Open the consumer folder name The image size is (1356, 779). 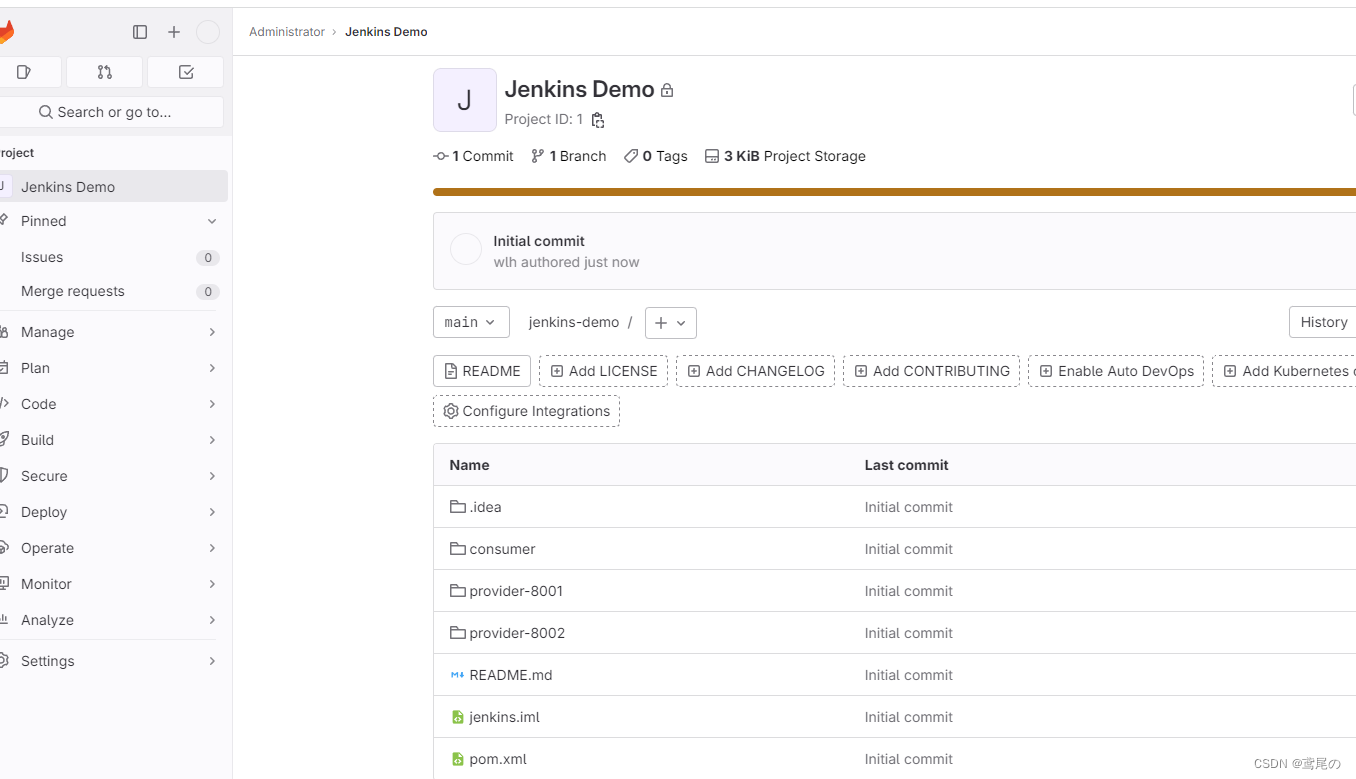coord(502,549)
